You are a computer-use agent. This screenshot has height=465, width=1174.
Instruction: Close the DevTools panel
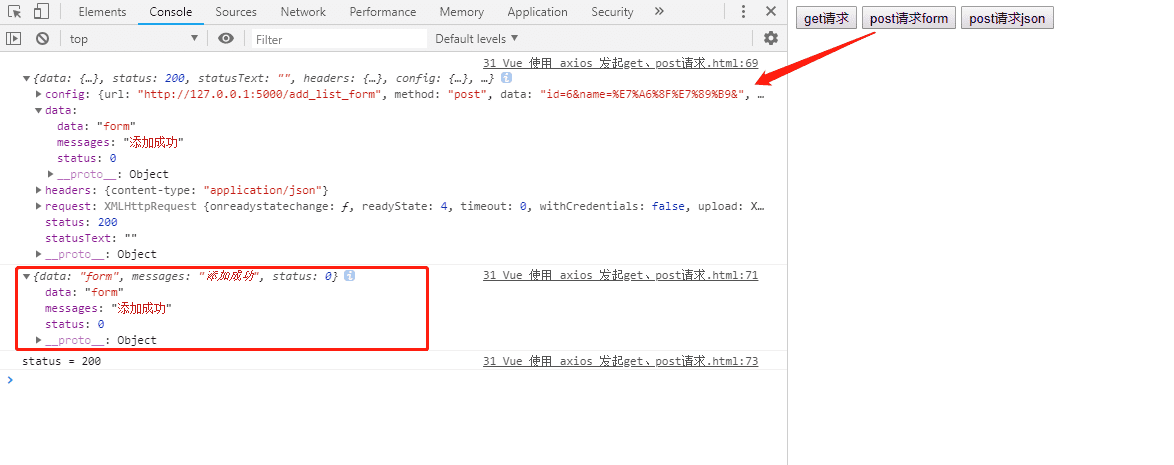coord(770,12)
